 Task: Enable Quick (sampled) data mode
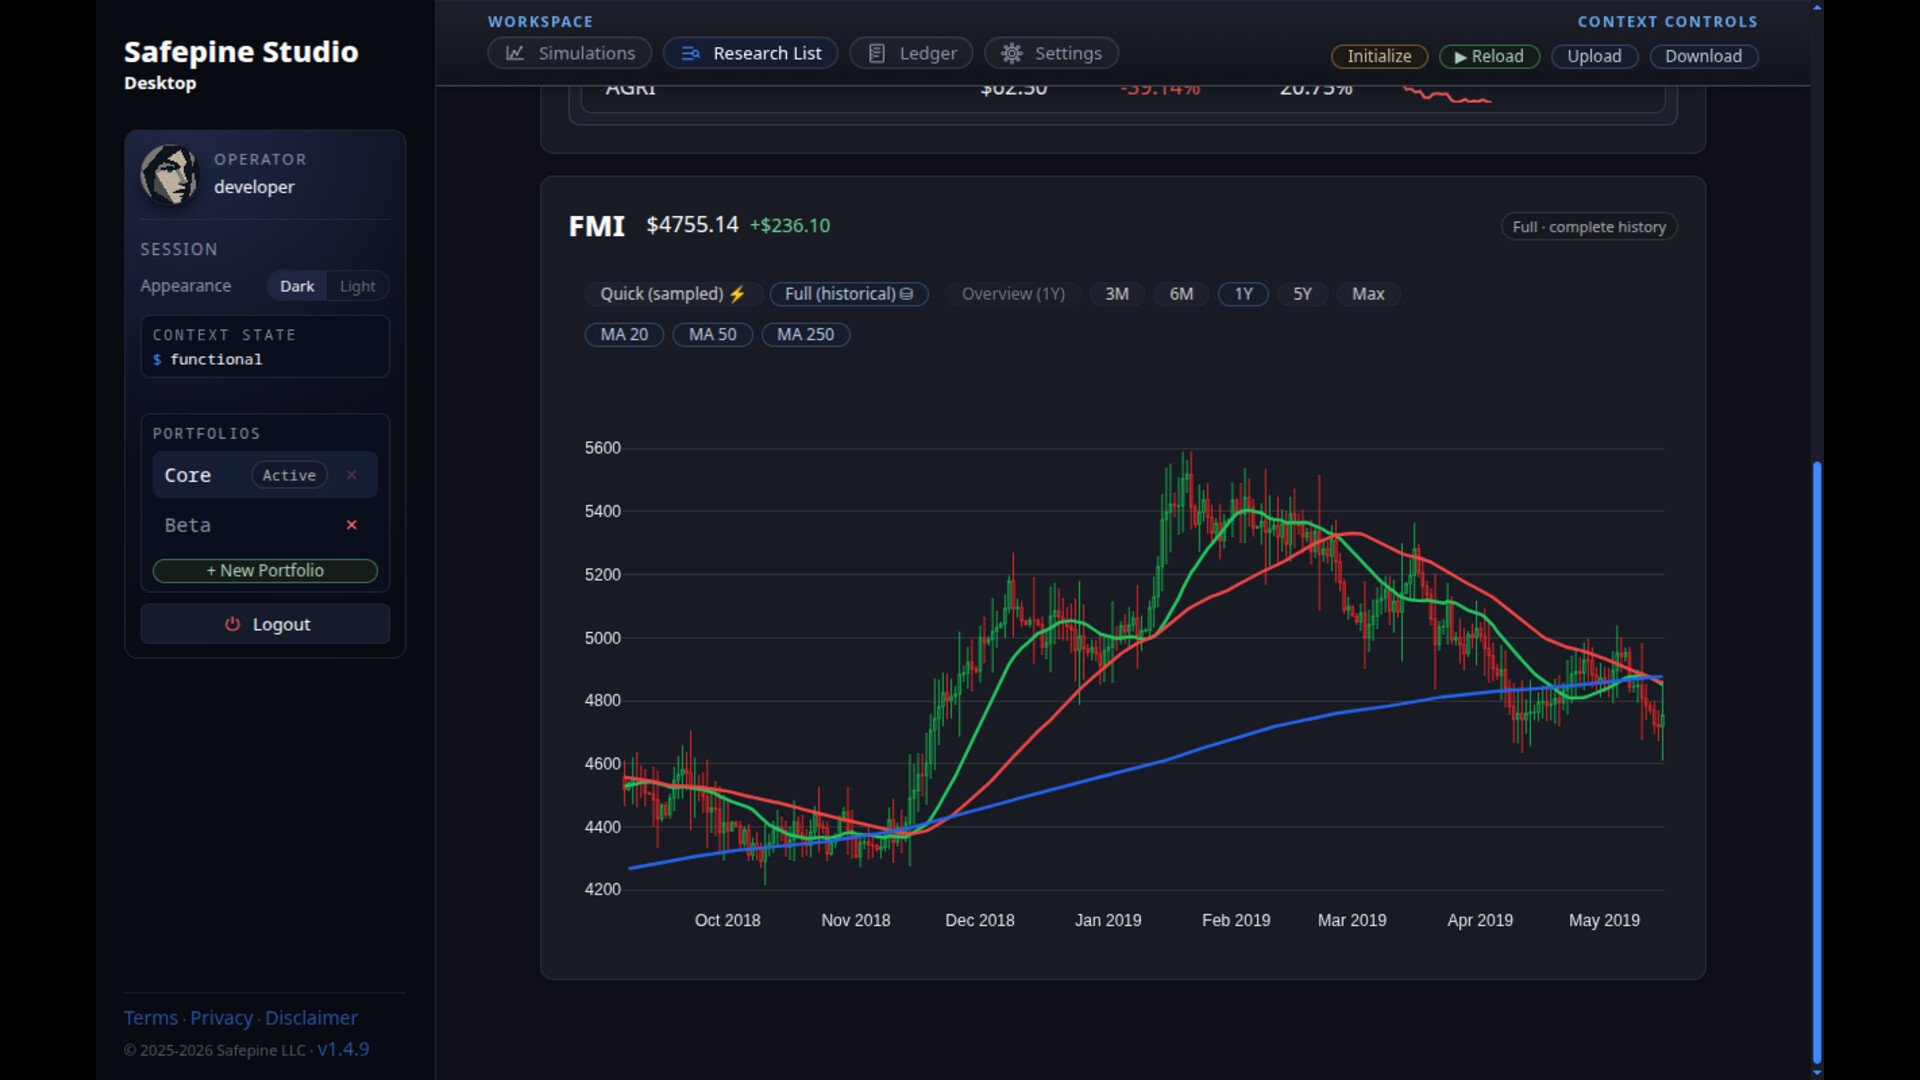[672, 294]
